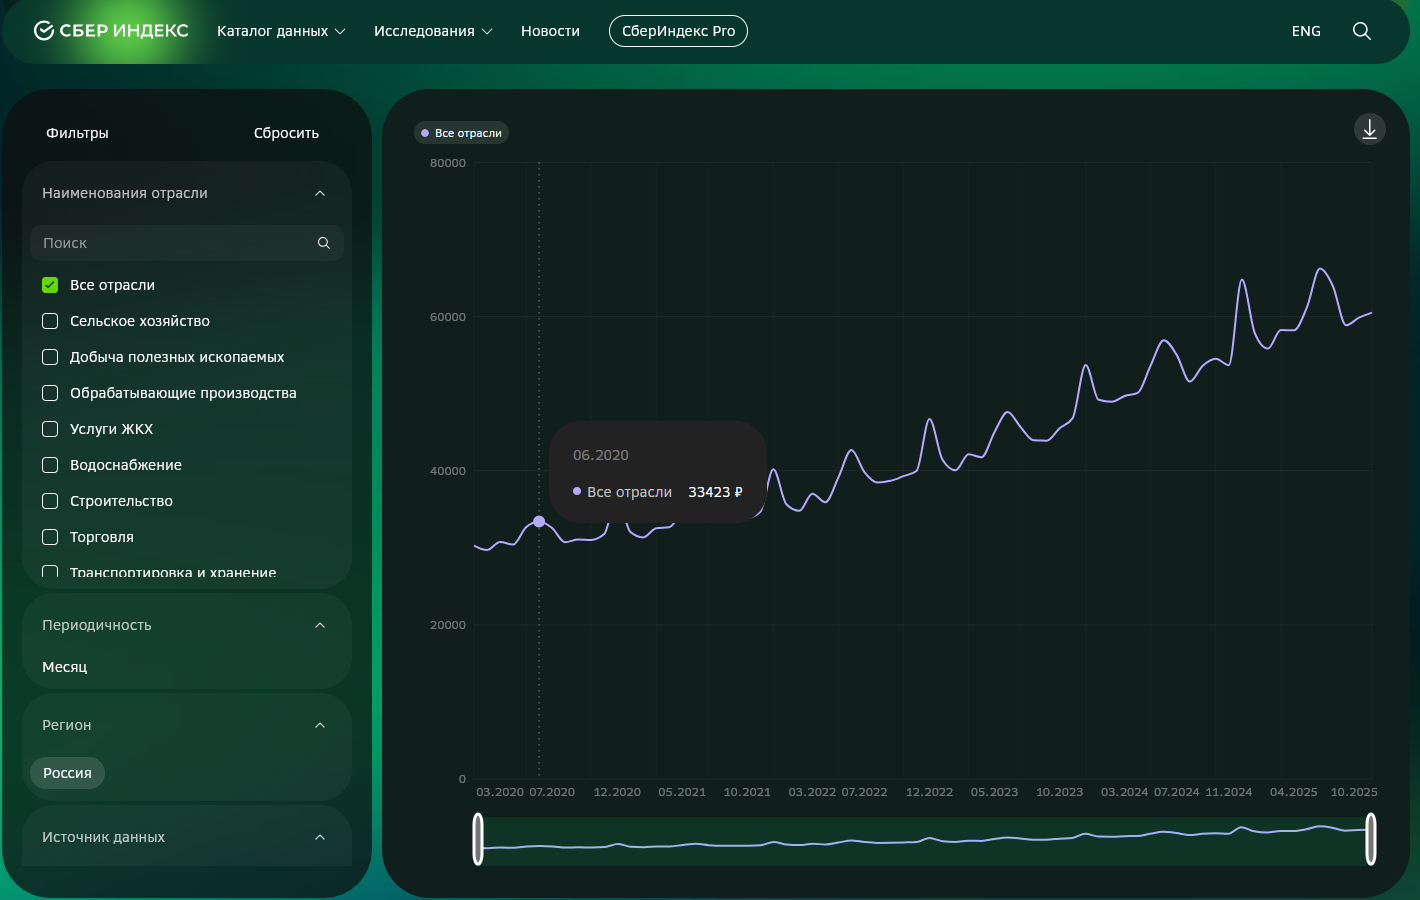Expand the Источник данных section chevron

click(320, 837)
